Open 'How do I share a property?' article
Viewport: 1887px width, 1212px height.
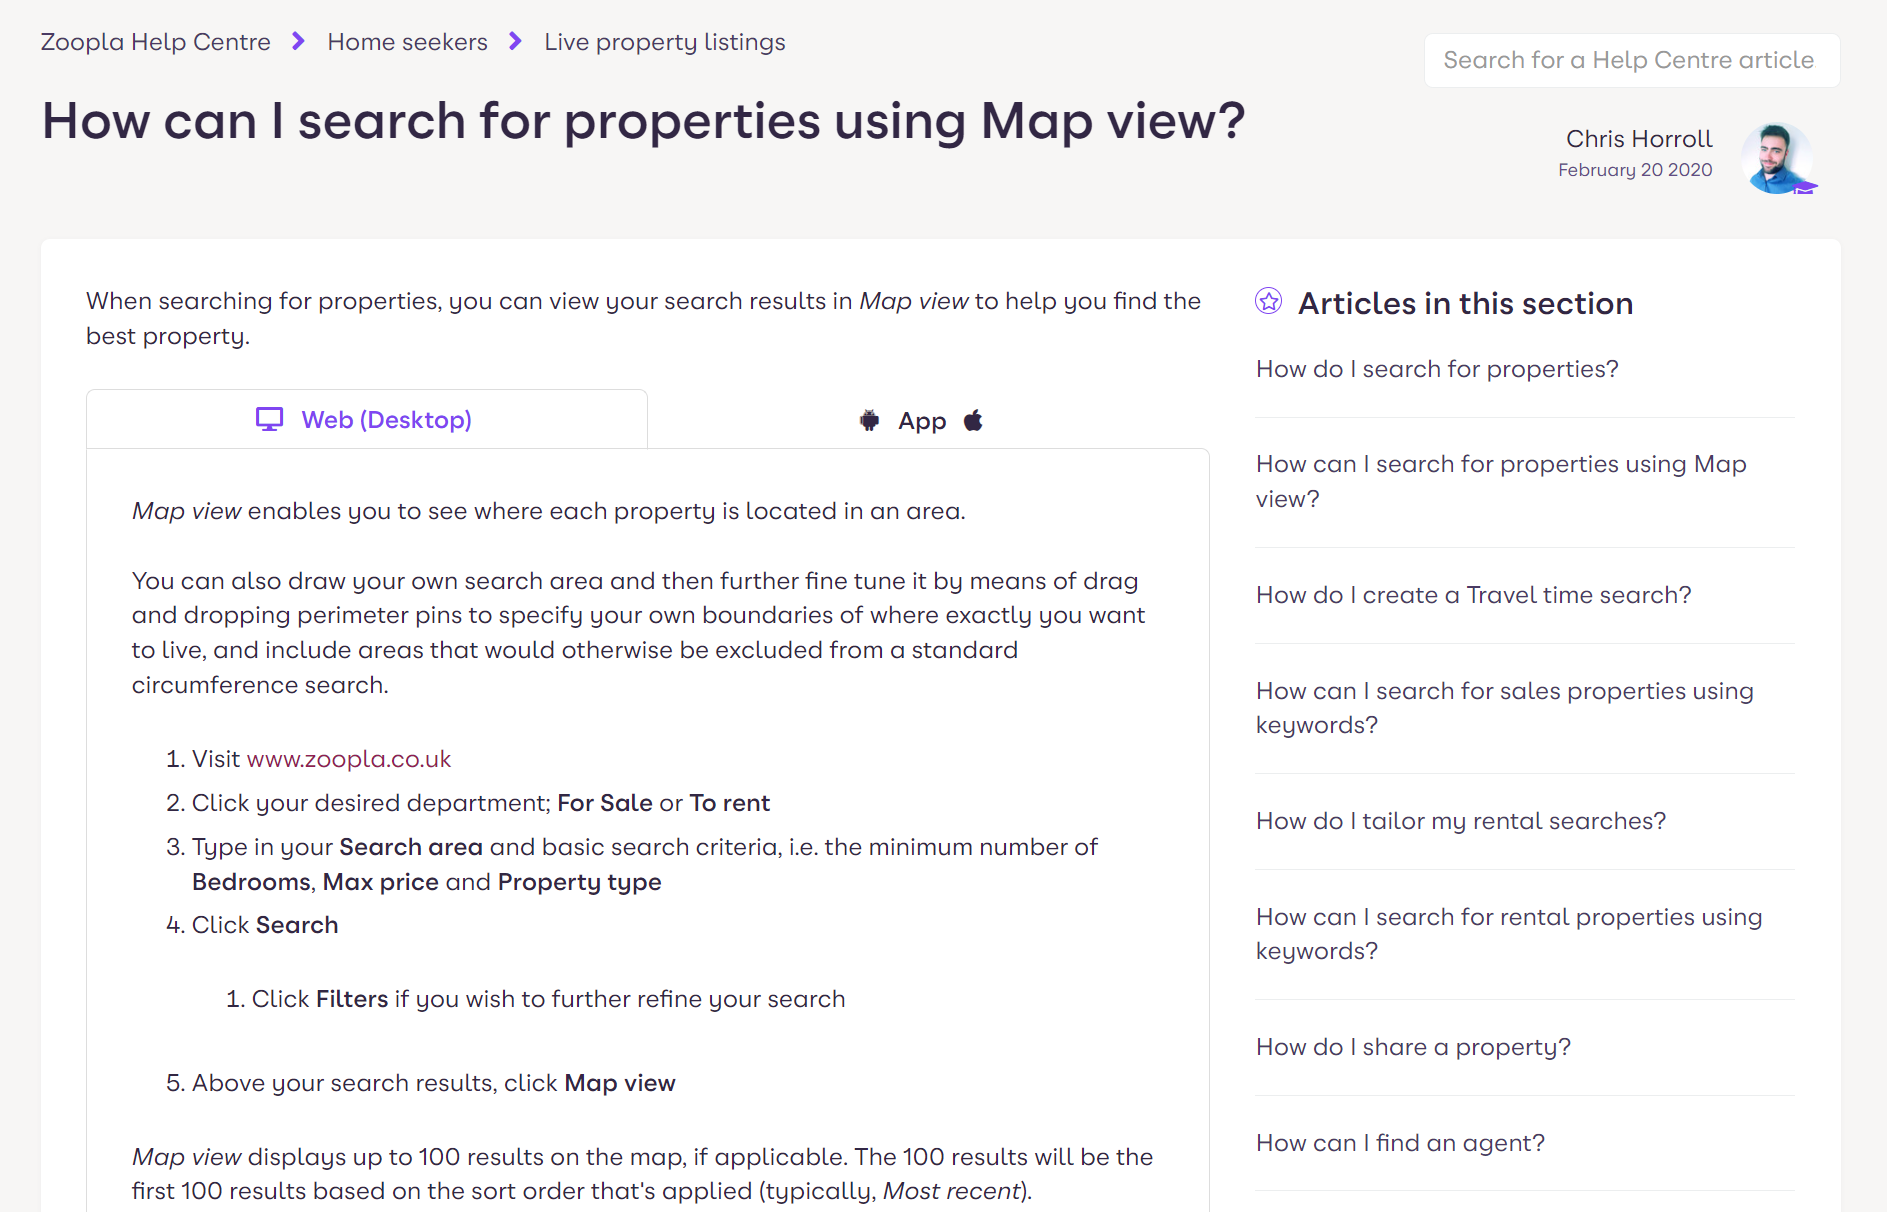[x=1413, y=1047]
